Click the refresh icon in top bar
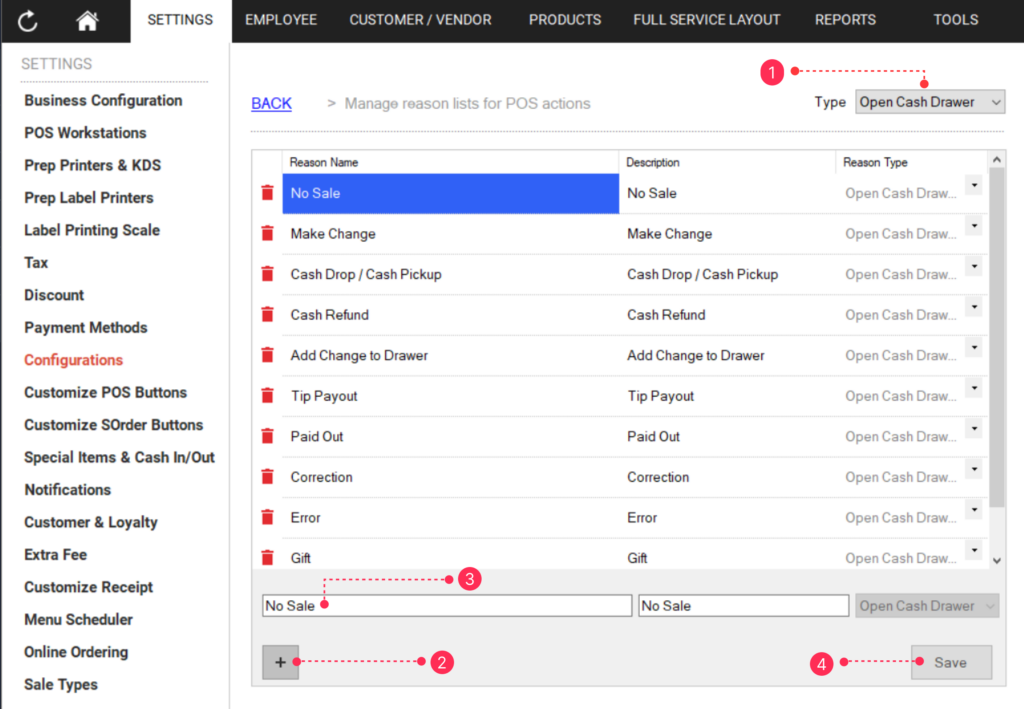This screenshot has width=1024, height=709. coord(27,21)
